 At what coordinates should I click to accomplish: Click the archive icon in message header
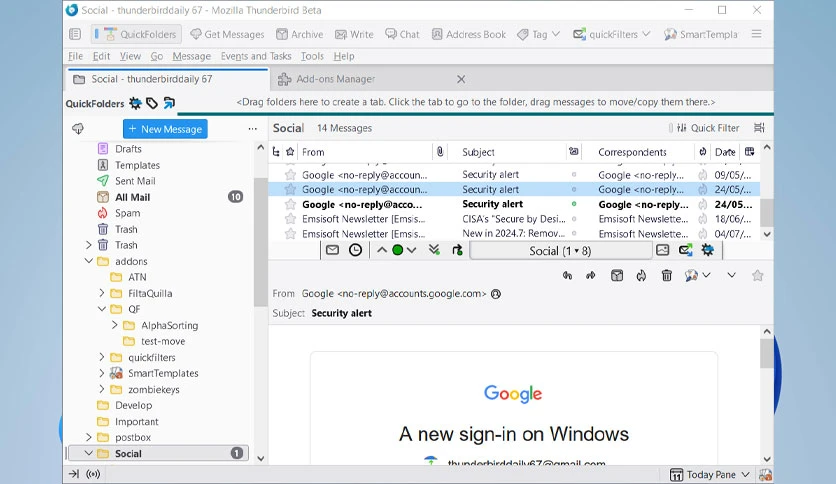pos(617,276)
